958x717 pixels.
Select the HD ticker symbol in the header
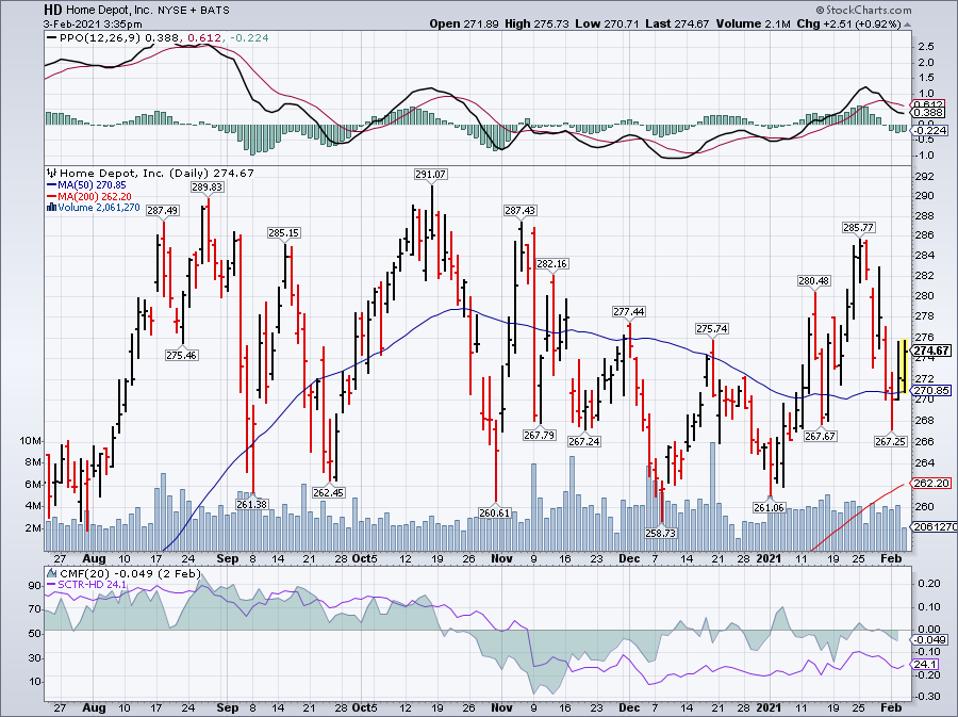52,10
